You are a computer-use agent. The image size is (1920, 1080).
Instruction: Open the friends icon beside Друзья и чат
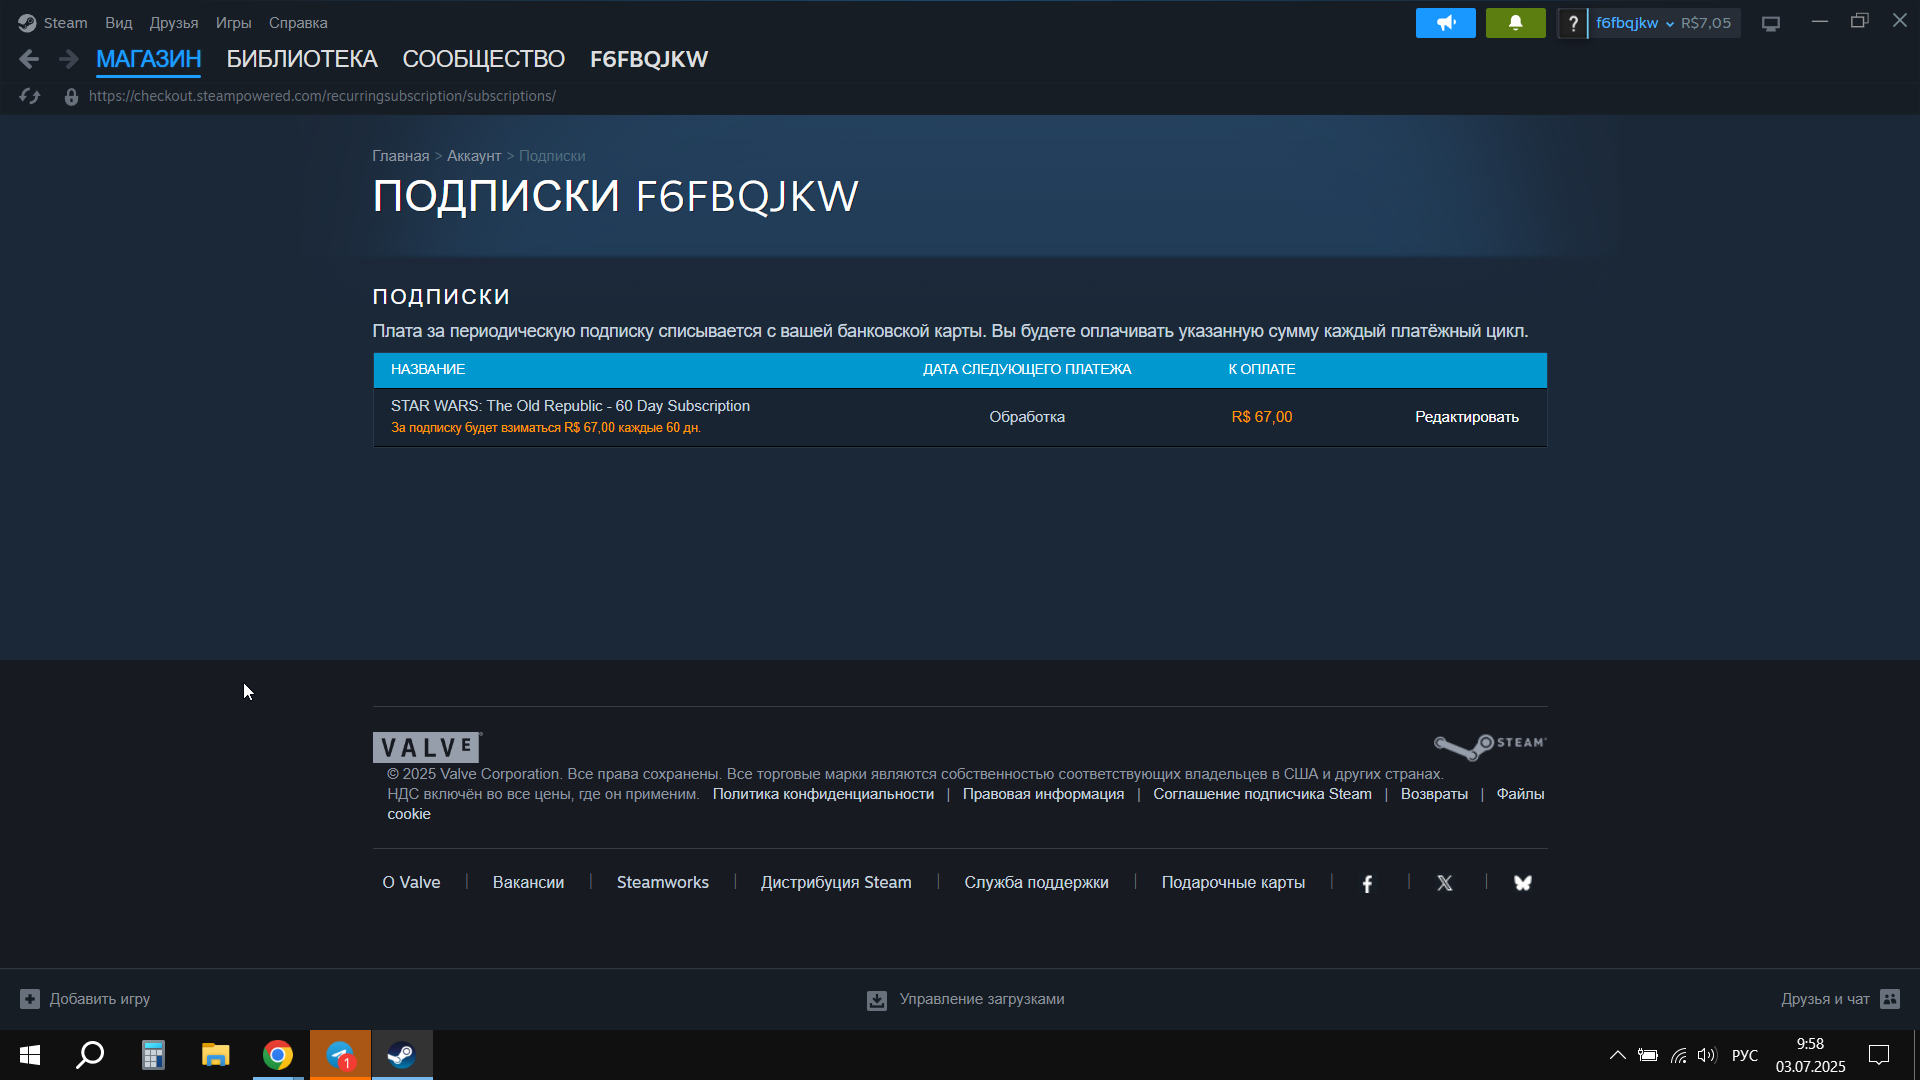click(x=1890, y=999)
